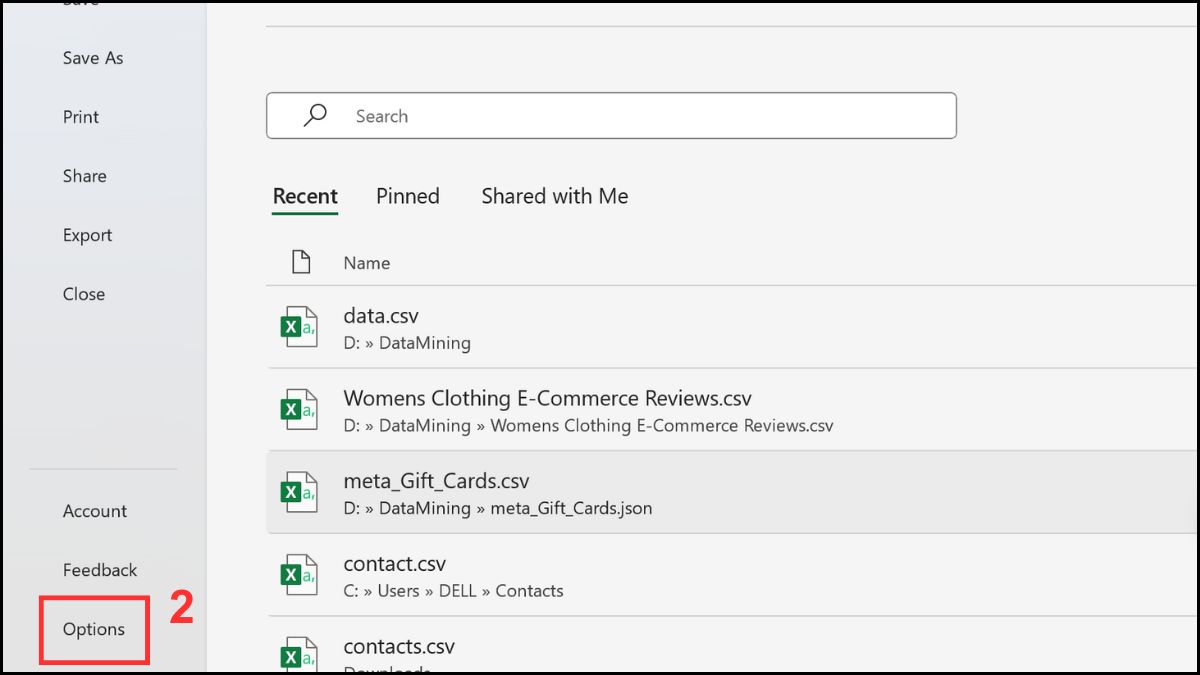
Task: Open the Account page
Action: (x=94, y=510)
